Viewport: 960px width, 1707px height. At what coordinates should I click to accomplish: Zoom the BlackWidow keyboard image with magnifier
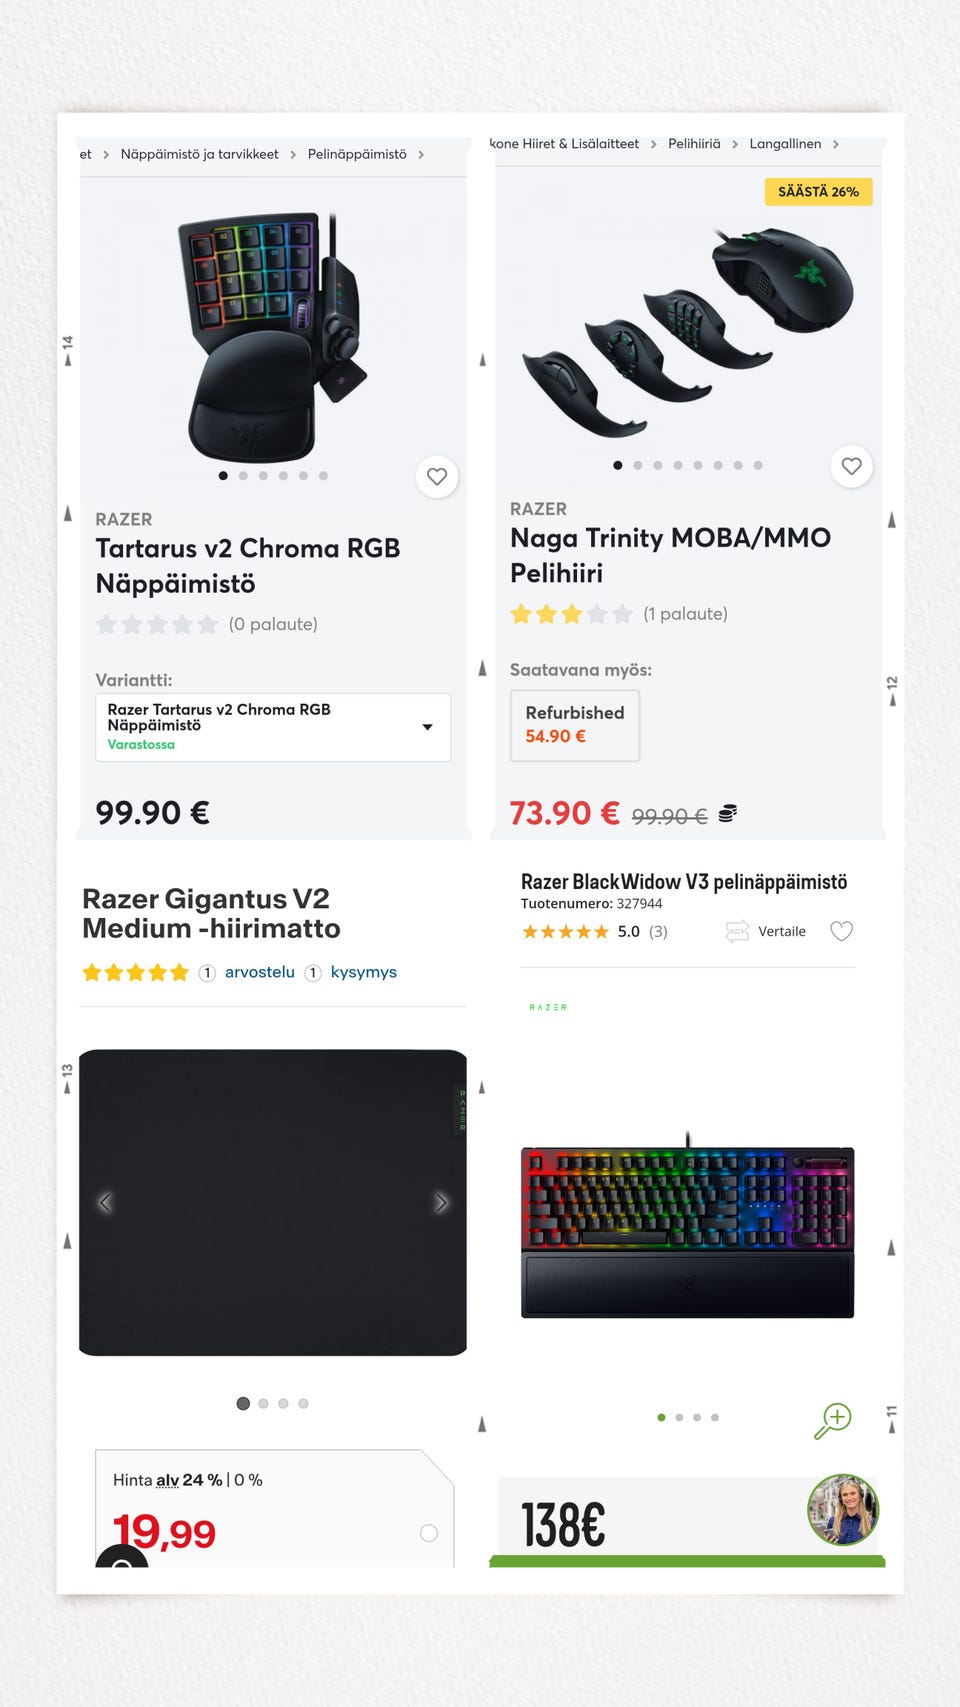point(832,1420)
